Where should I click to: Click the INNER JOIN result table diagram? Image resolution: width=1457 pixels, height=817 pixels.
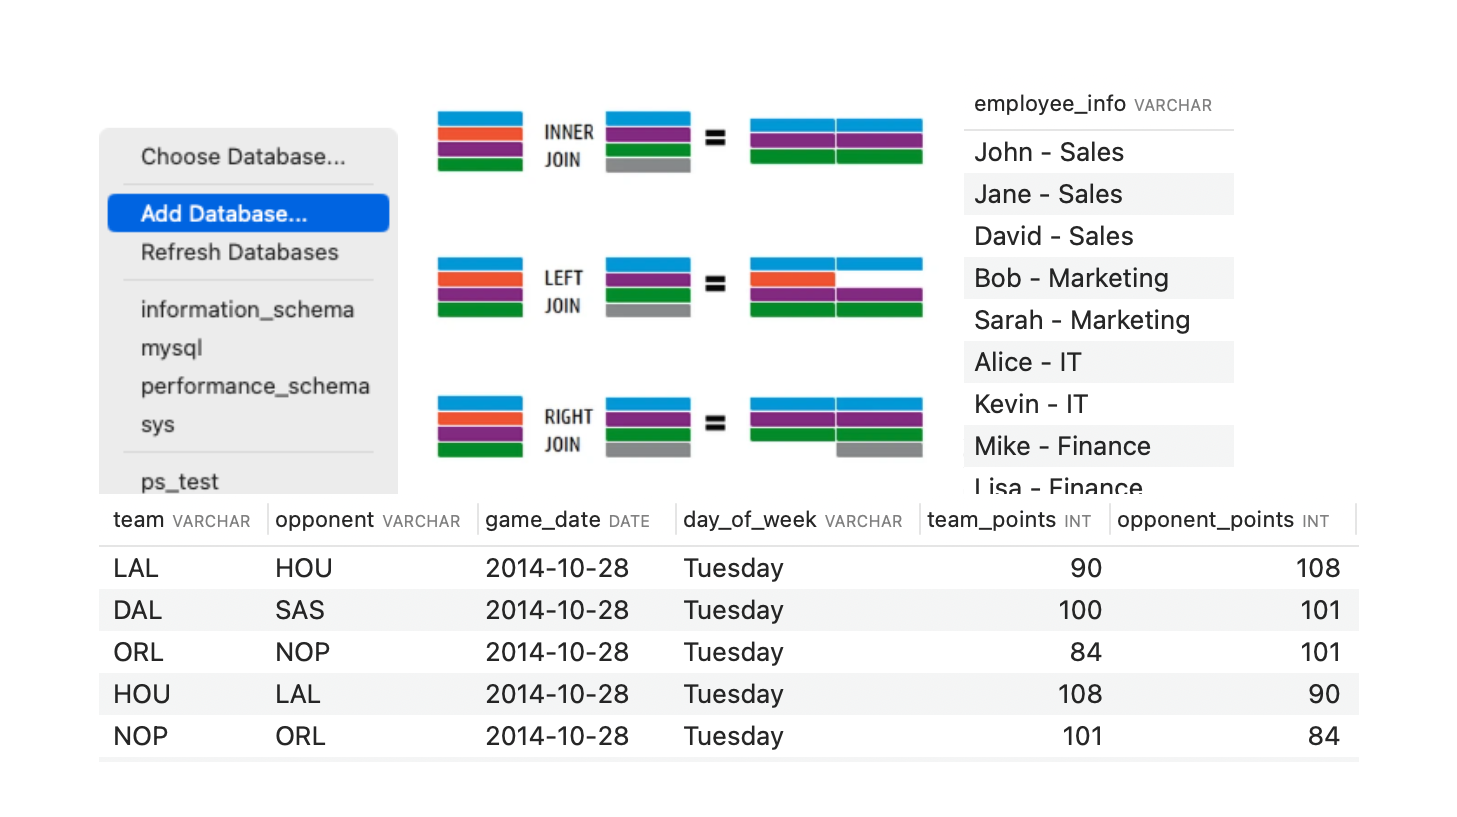point(836,141)
